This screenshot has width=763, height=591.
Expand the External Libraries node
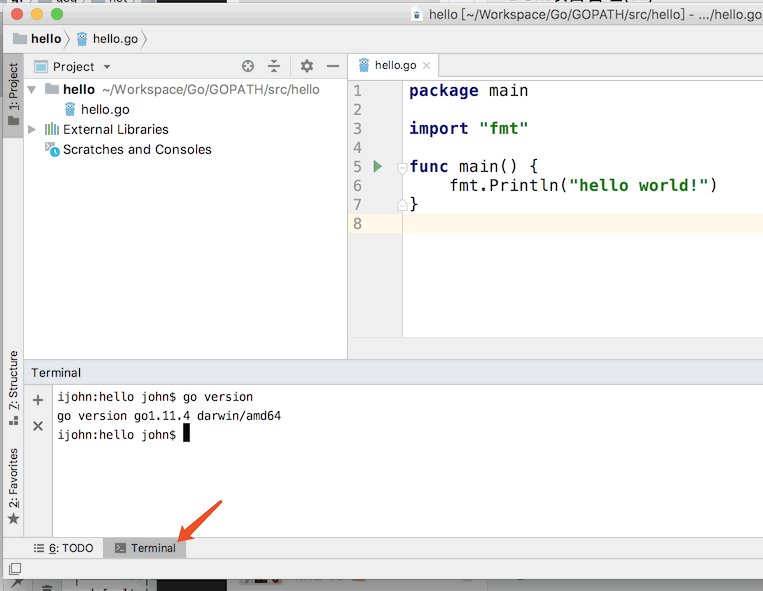pyautogui.click(x=32, y=129)
